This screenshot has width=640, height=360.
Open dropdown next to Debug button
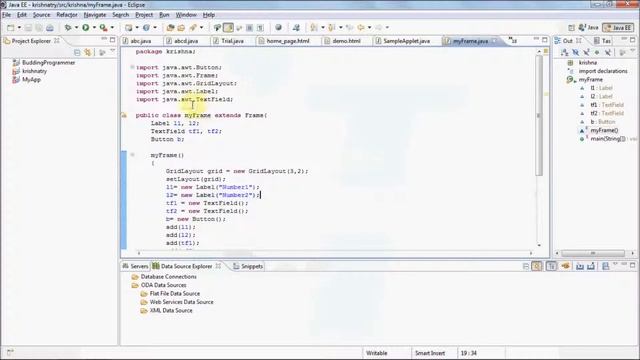(x=76, y=28)
